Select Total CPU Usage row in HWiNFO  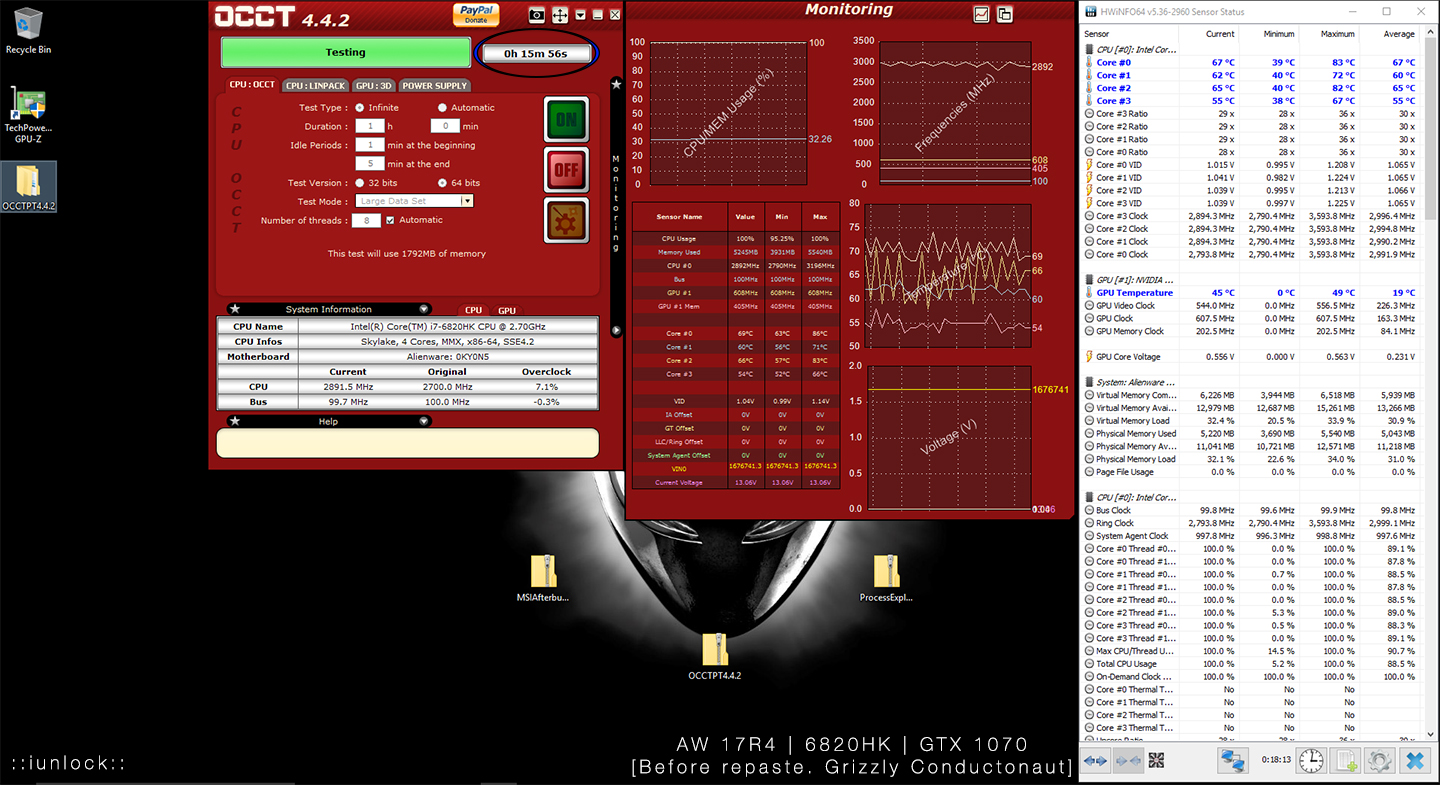[x=1250, y=664]
